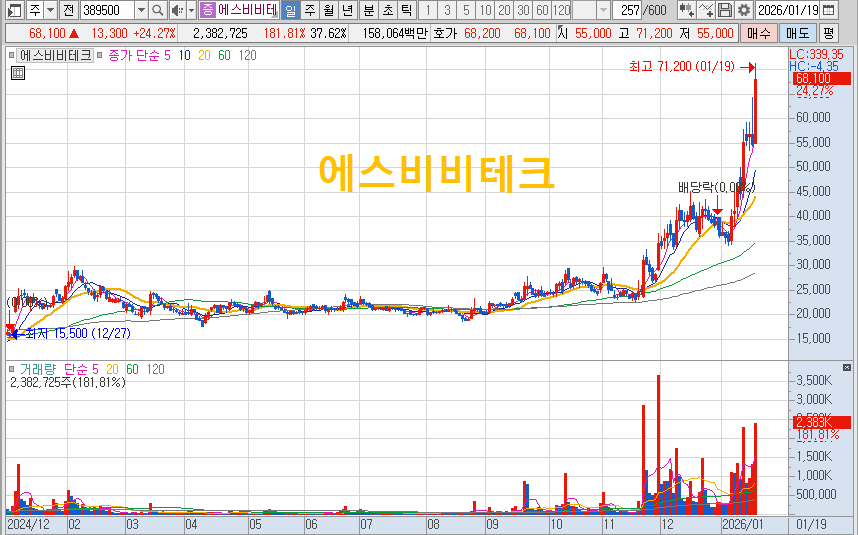Click the current price tag 68,100 on axis
858x535 pixels.
(x=821, y=79)
